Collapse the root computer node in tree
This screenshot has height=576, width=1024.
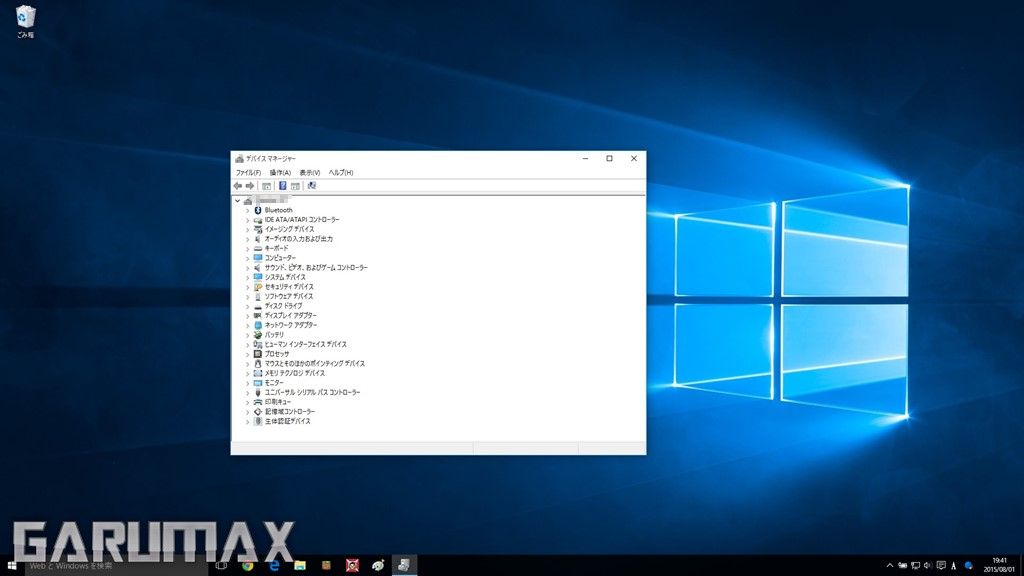click(x=237, y=200)
